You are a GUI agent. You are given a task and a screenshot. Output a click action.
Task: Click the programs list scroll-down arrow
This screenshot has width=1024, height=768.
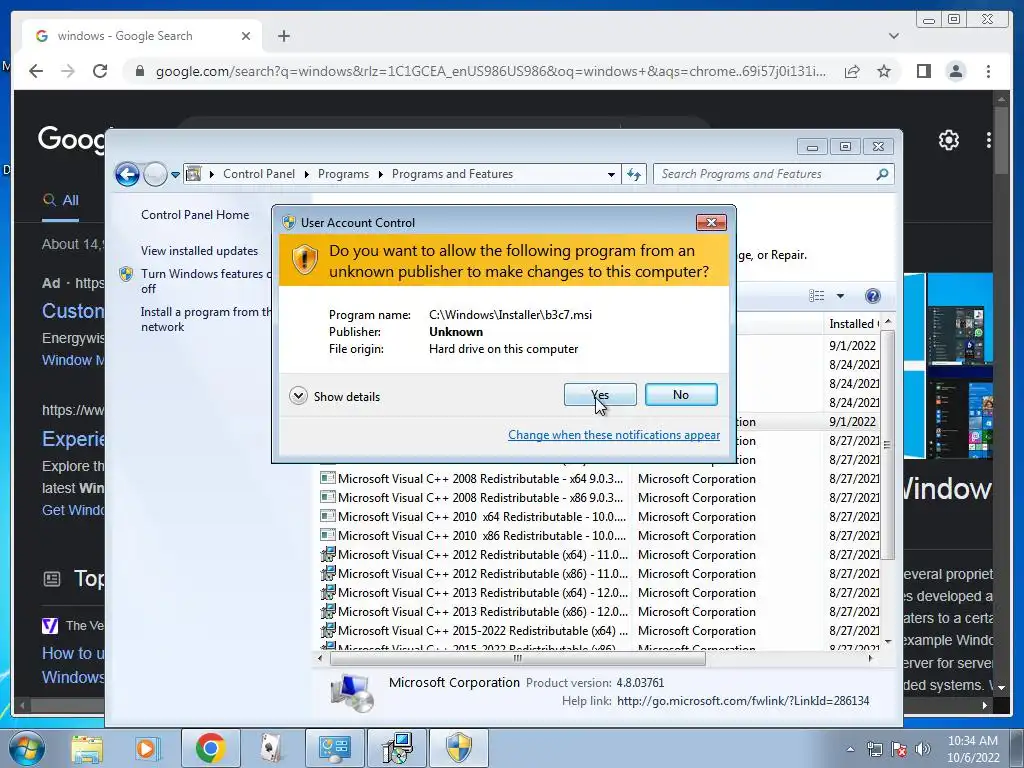click(888, 642)
